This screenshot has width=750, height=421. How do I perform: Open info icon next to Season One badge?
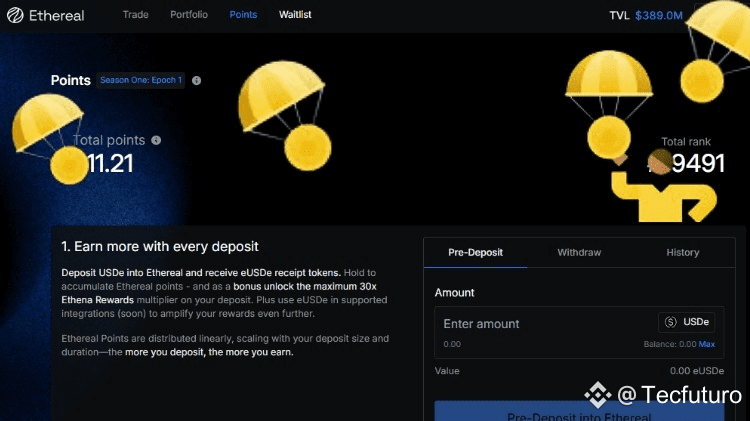pyautogui.click(x=196, y=80)
